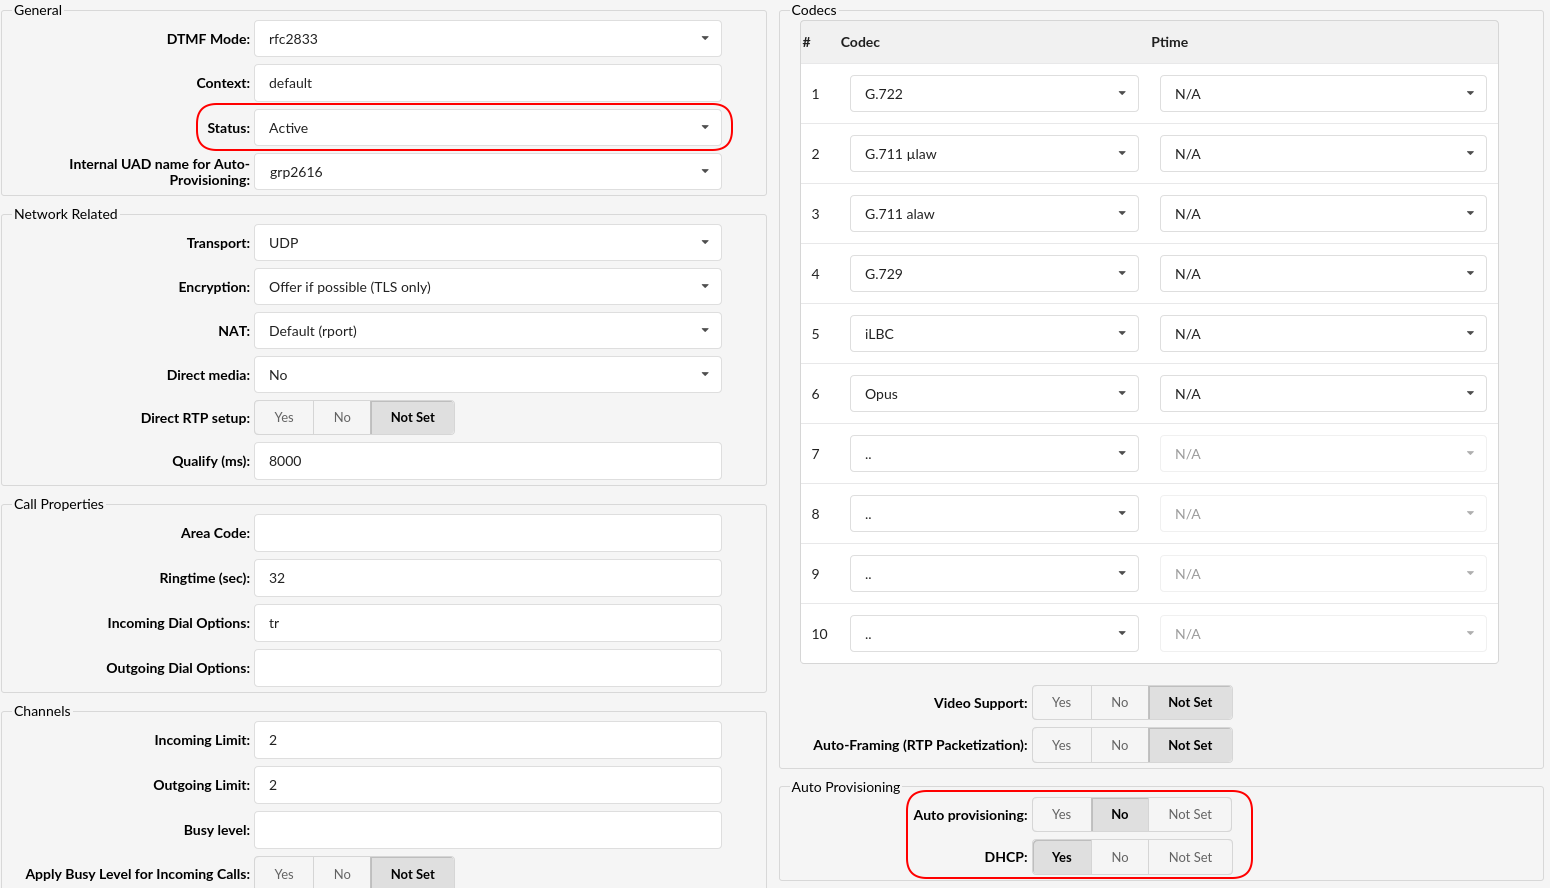Expand the Status dropdown set to Active
The height and width of the screenshot is (888, 1550).
click(487, 128)
